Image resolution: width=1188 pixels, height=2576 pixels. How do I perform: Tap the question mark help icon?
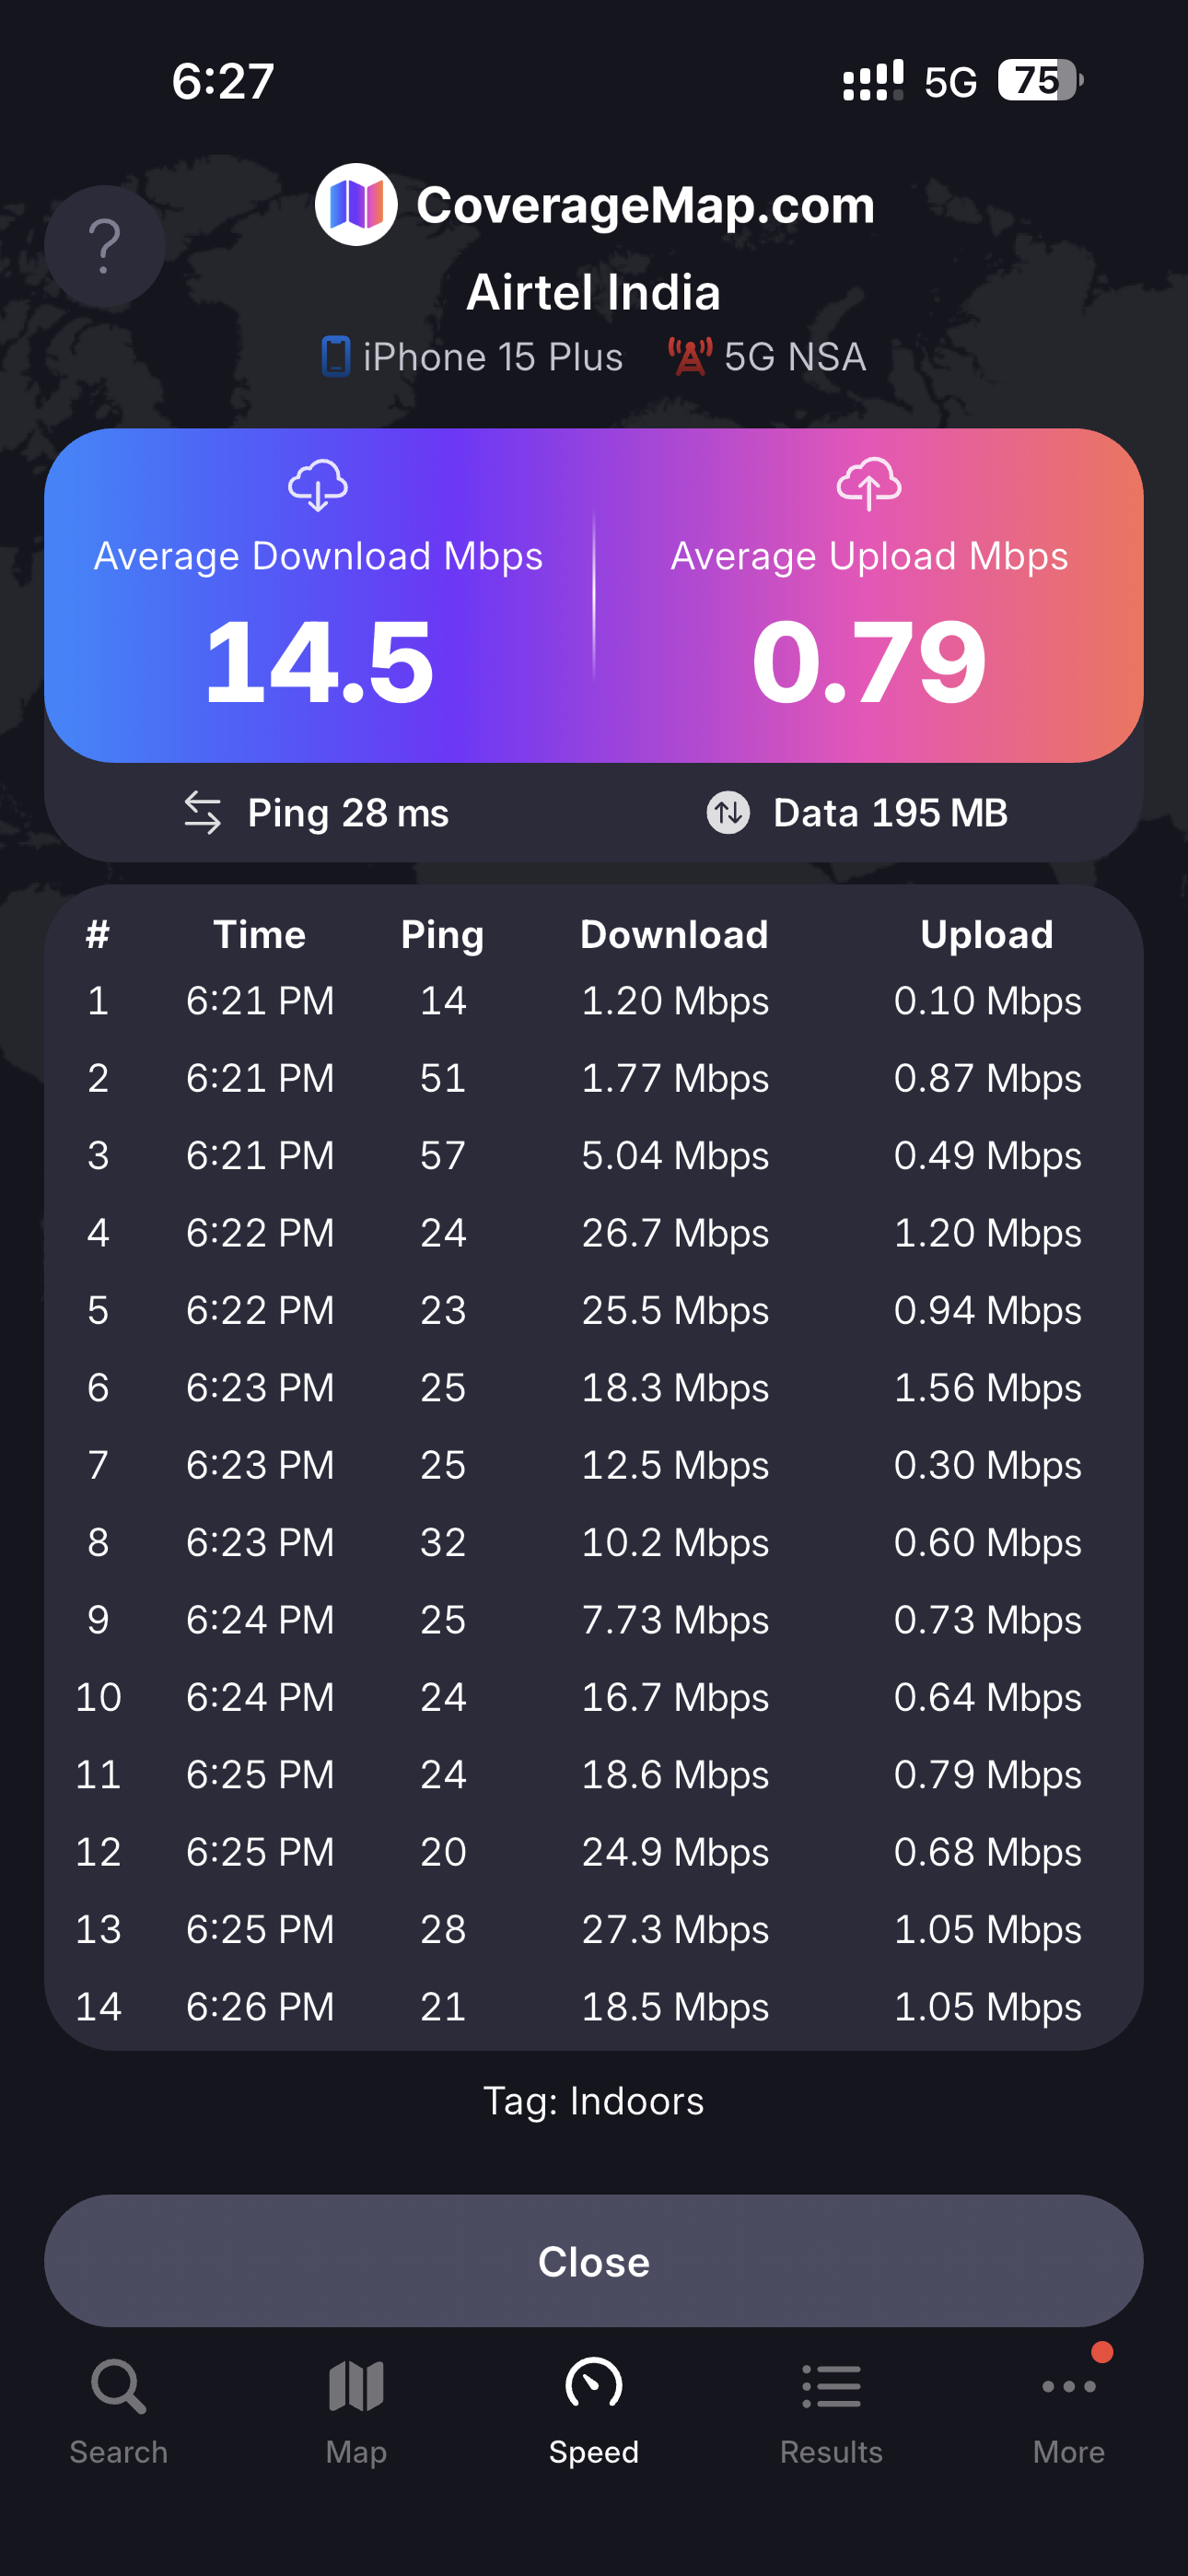[105, 246]
